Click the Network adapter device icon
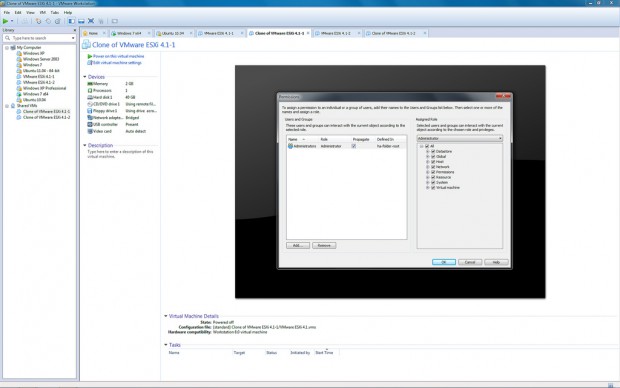The height and width of the screenshot is (388, 620). [90, 117]
